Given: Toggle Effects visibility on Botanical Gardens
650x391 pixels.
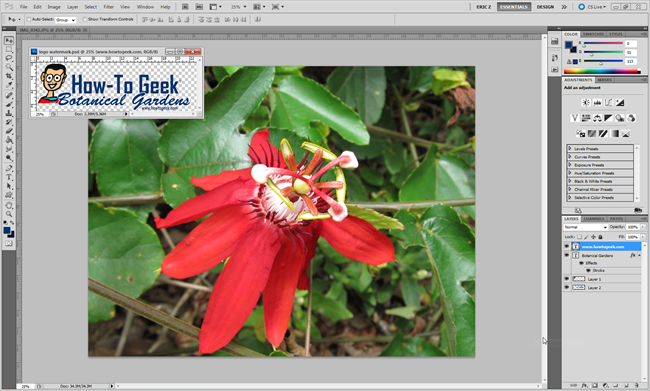Looking at the screenshot, I should pos(581,263).
